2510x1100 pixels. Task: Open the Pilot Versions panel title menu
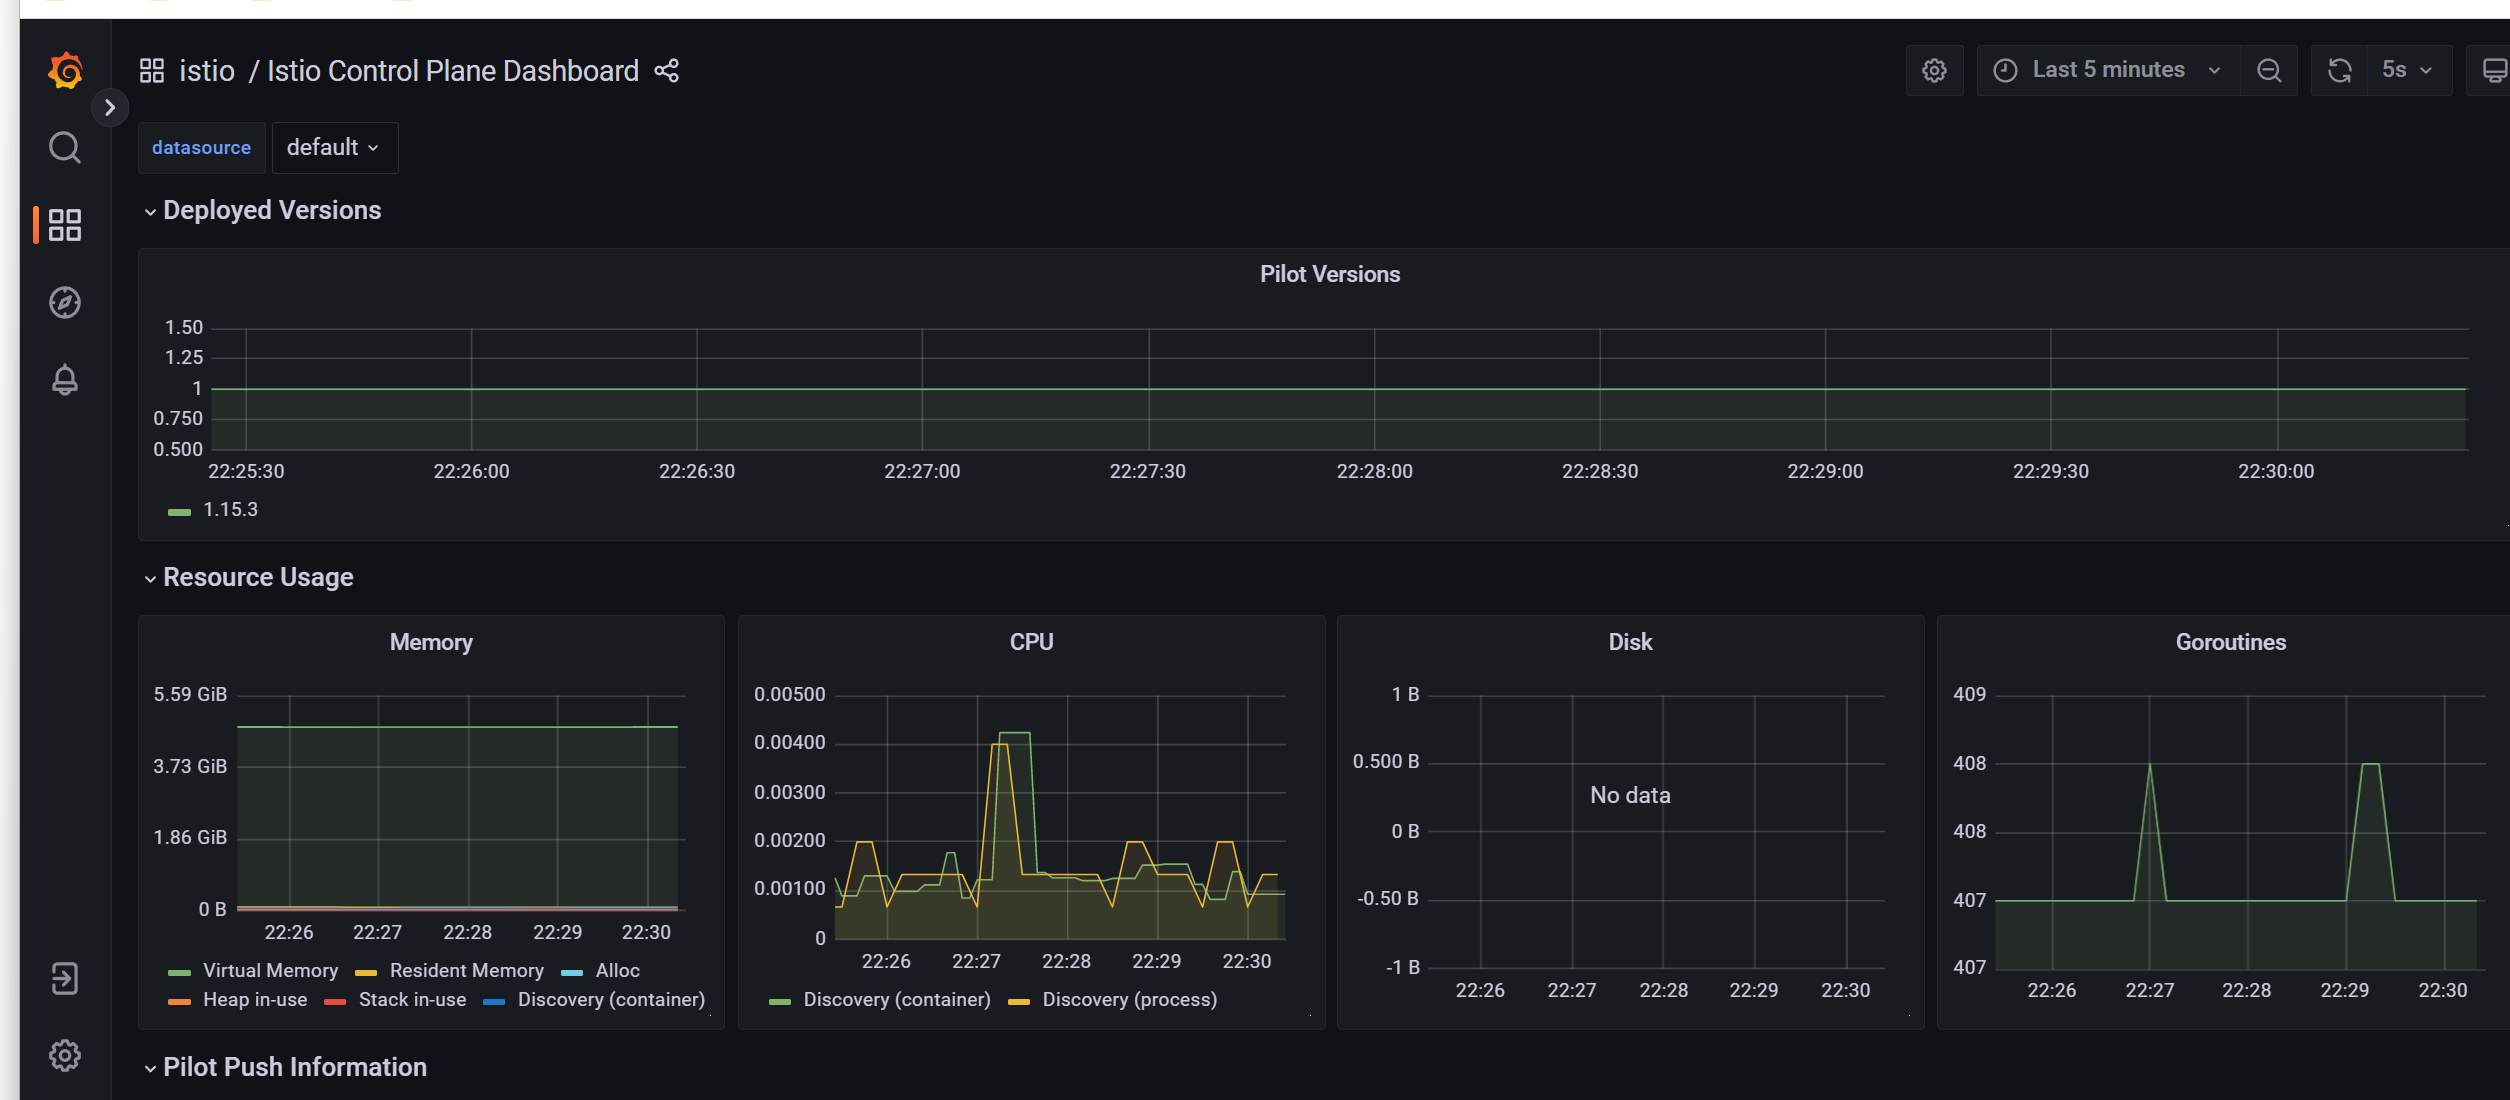pyautogui.click(x=1330, y=274)
